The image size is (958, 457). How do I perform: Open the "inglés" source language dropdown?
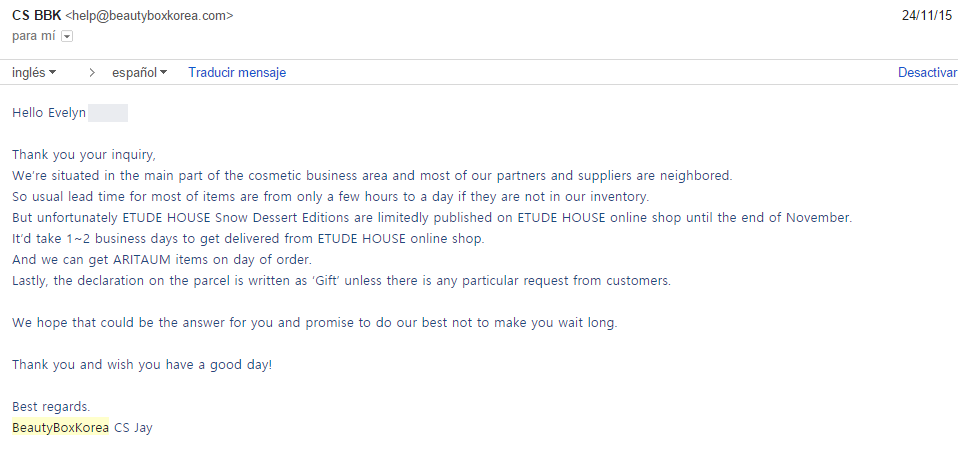(x=34, y=73)
